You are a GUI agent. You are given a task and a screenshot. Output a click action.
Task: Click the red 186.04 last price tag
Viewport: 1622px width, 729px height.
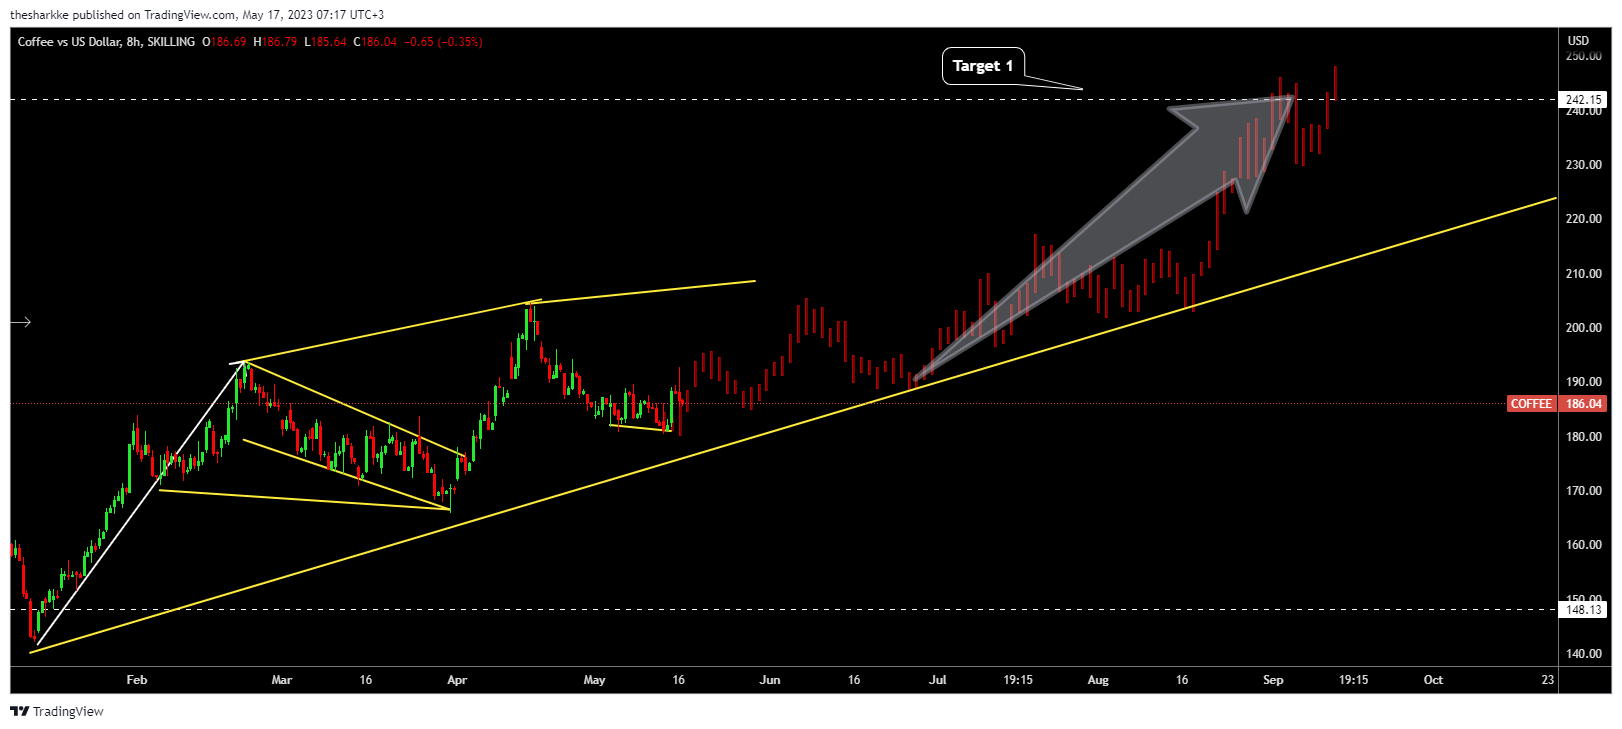pyautogui.click(x=1583, y=404)
